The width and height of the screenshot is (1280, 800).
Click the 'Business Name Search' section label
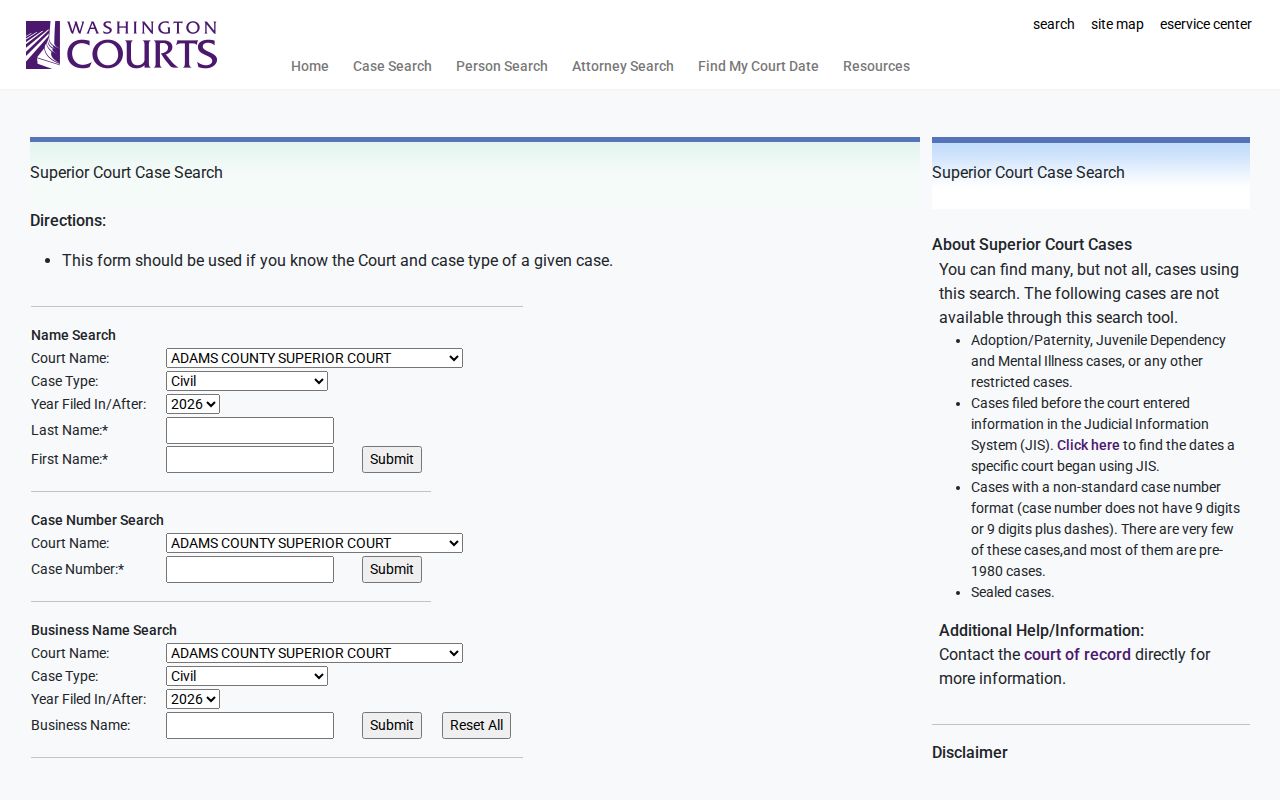tap(104, 630)
